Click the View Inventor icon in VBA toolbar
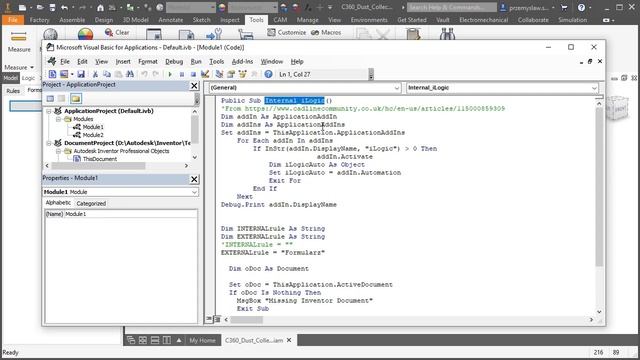 52,74
